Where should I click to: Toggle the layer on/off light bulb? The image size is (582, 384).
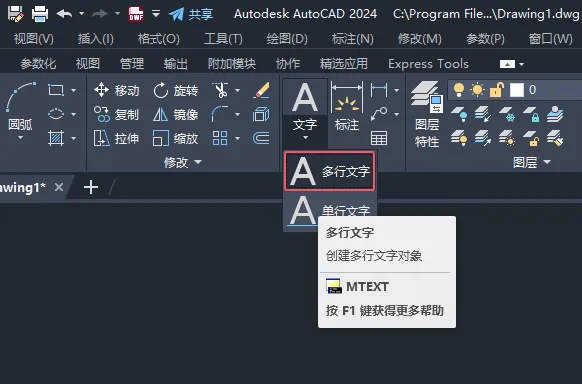459,90
